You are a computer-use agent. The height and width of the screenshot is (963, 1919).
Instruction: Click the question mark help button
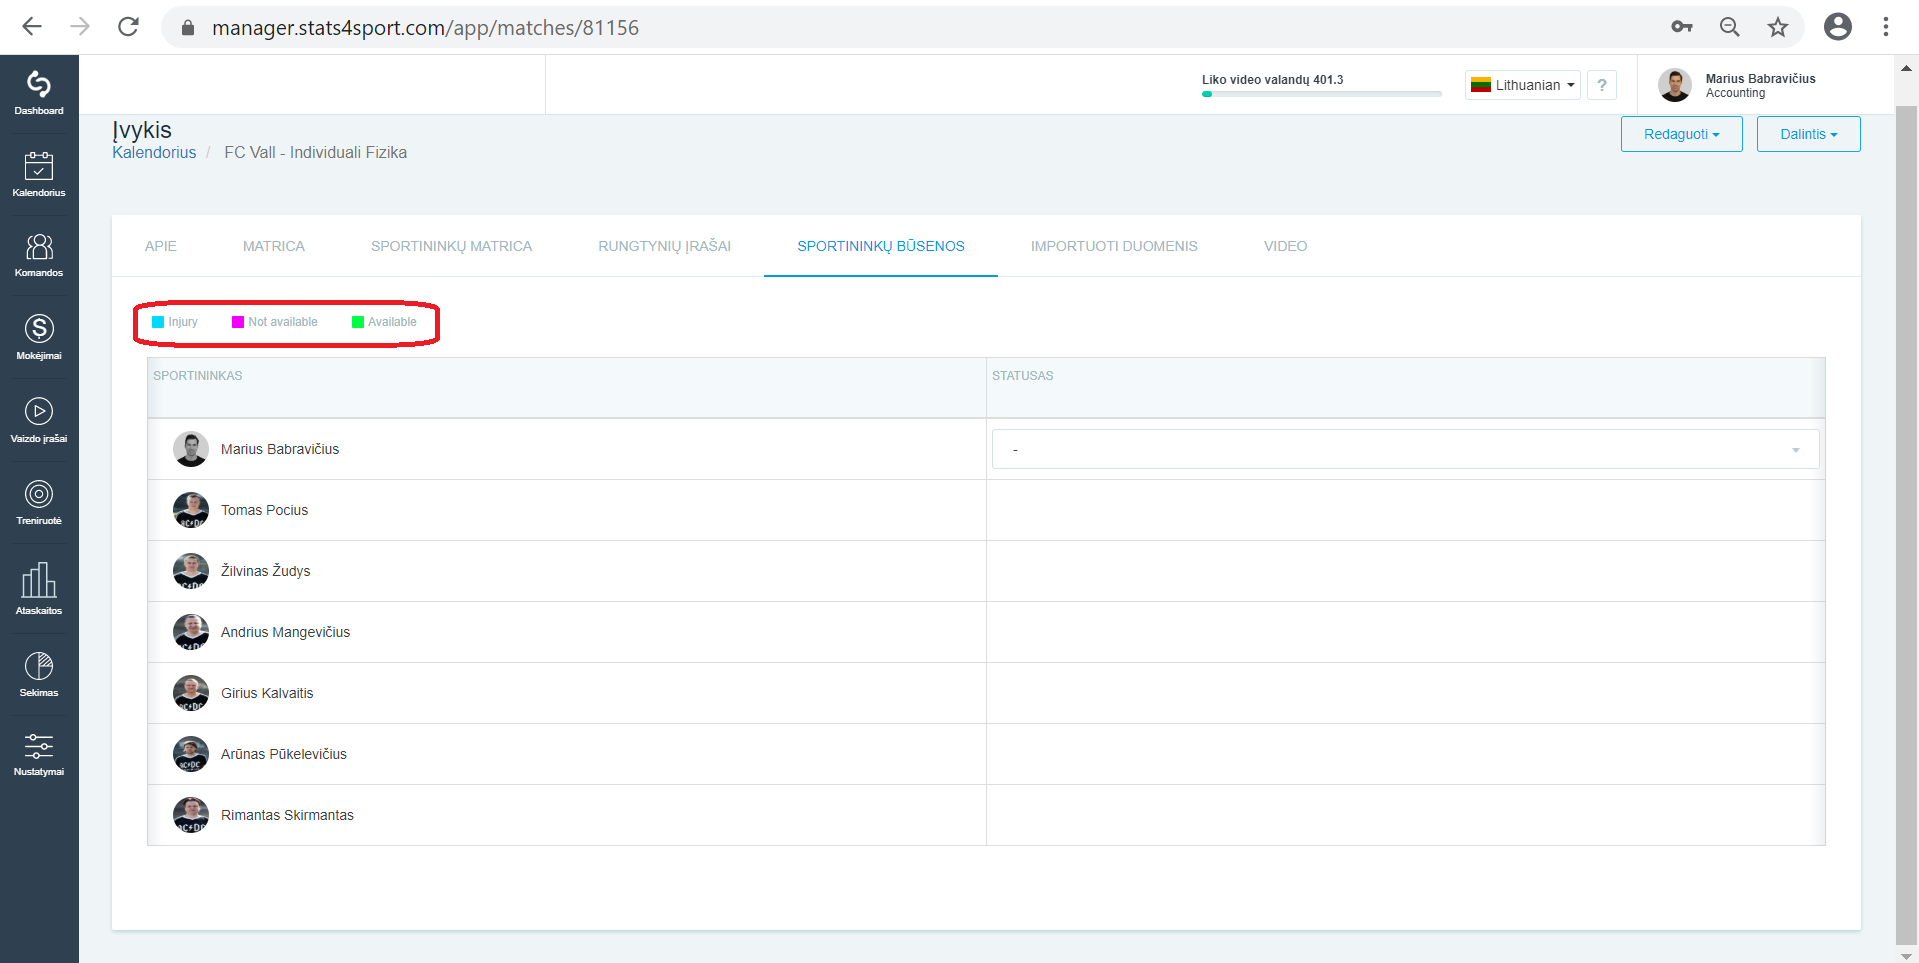[1602, 85]
